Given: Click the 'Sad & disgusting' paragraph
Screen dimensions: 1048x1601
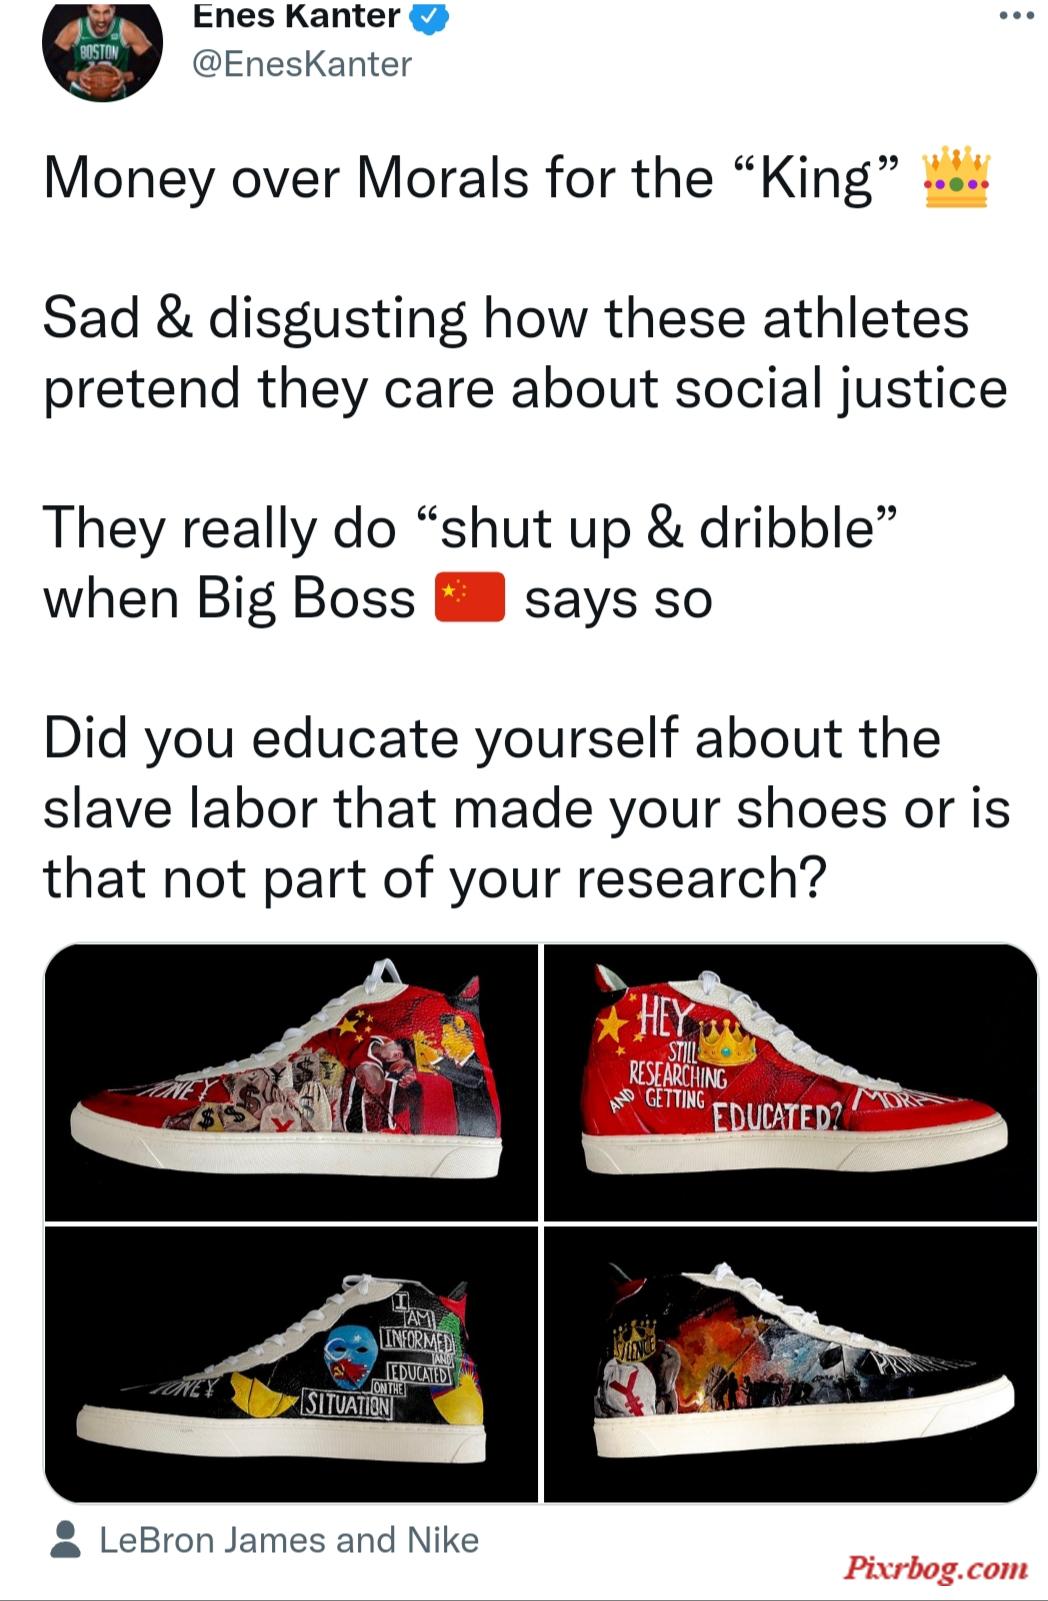Looking at the screenshot, I should 525,353.
